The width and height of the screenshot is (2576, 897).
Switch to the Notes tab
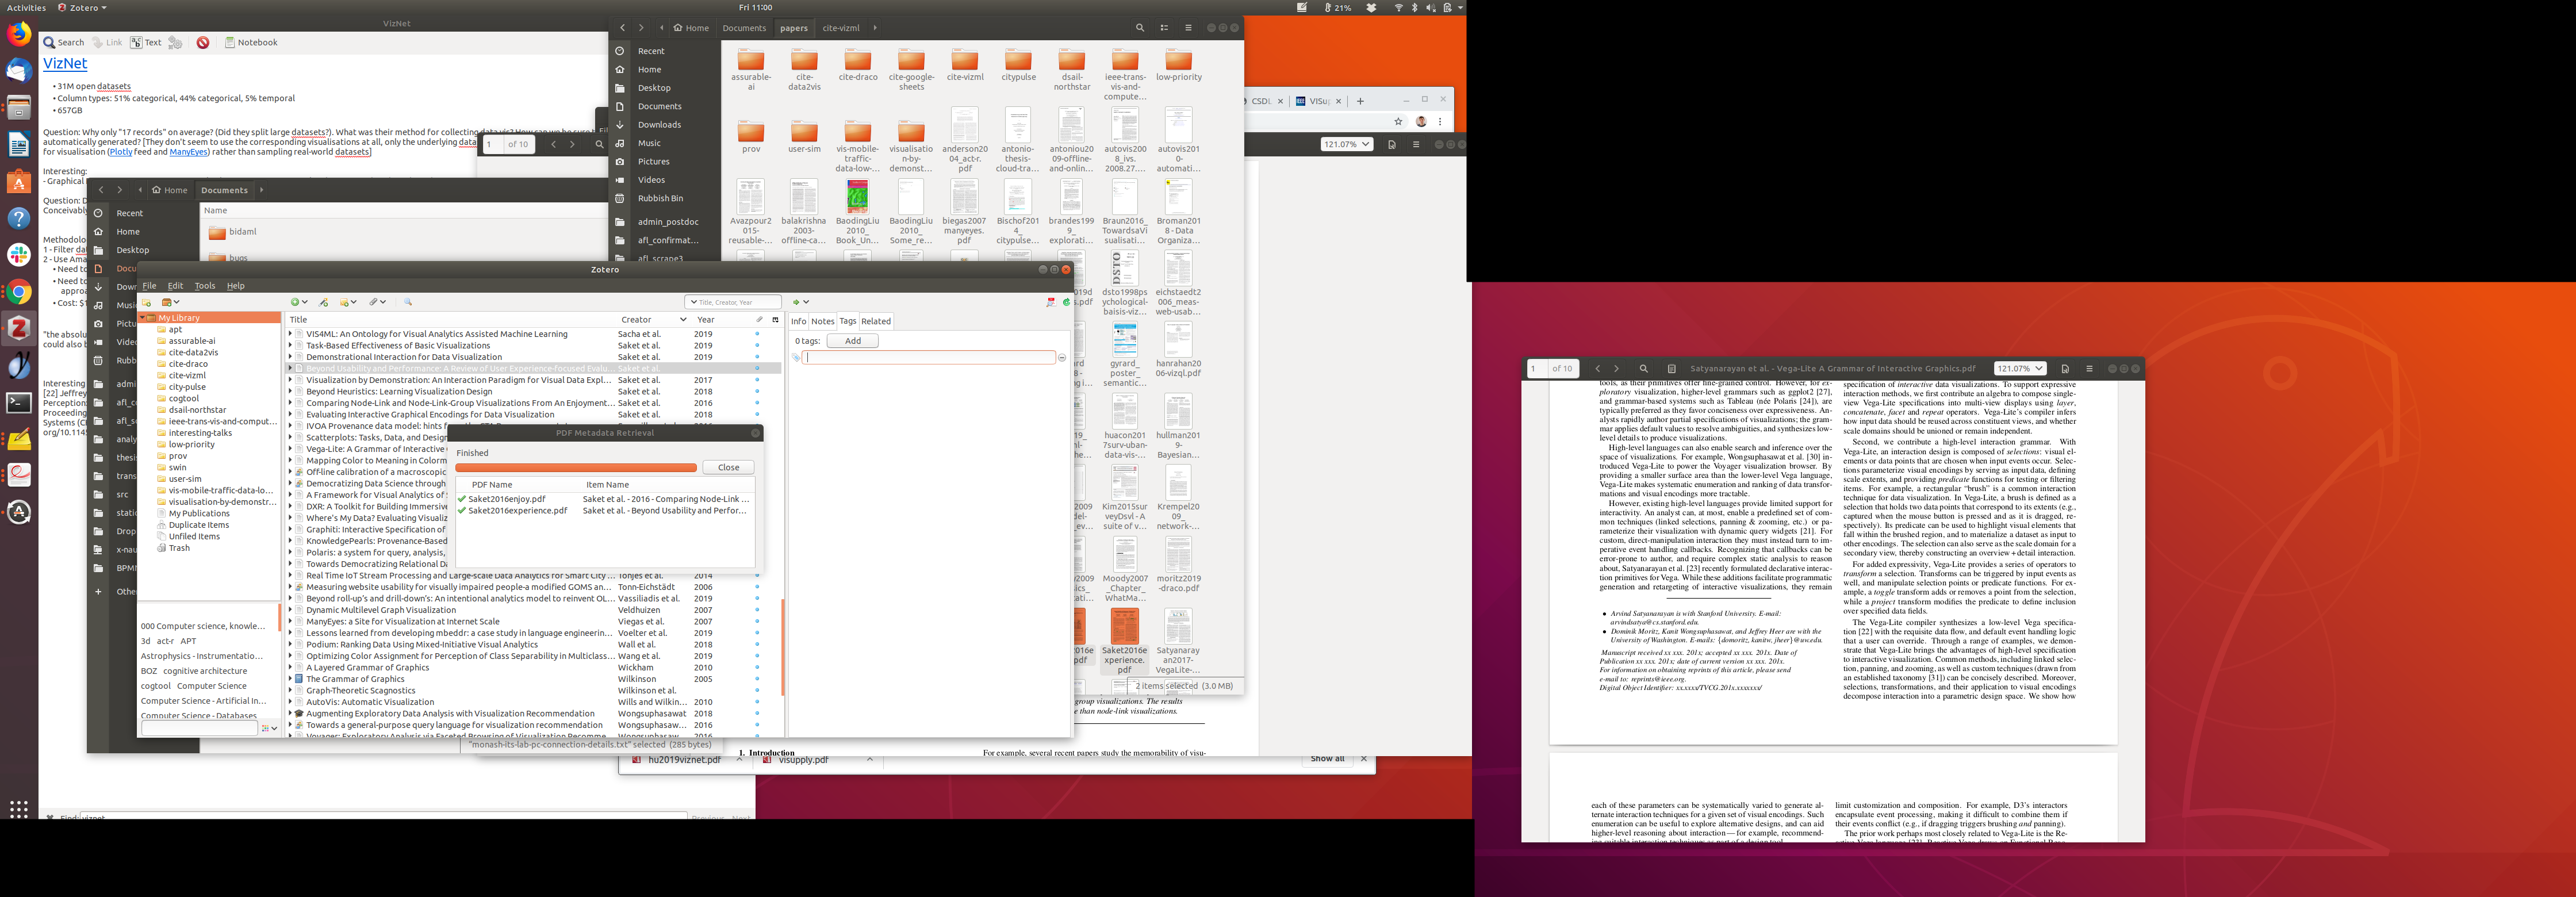pyautogui.click(x=822, y=321)
